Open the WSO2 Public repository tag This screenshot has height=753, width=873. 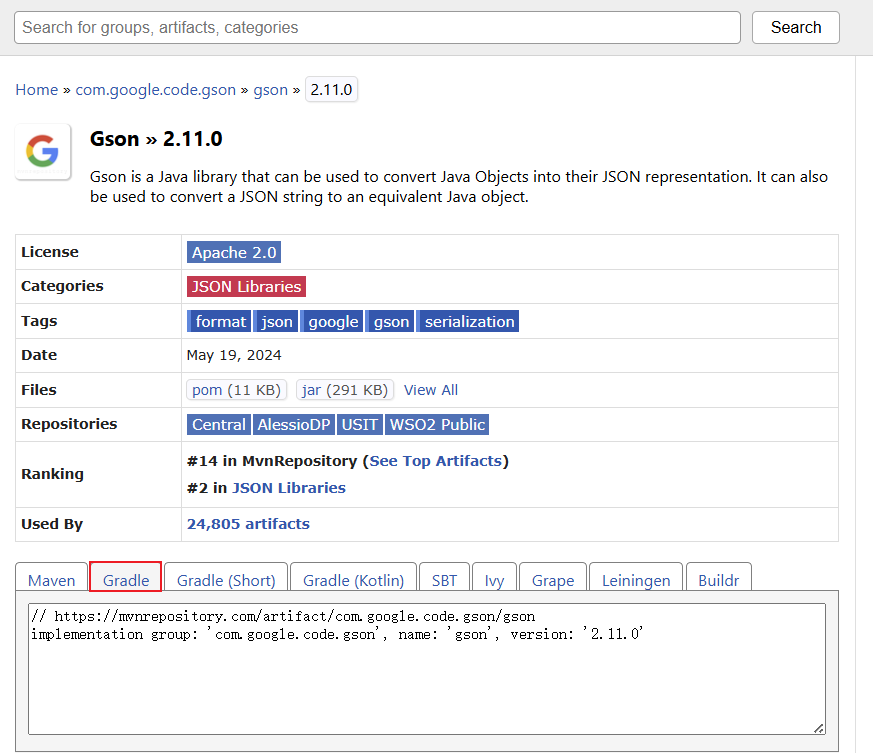[437, 424]
